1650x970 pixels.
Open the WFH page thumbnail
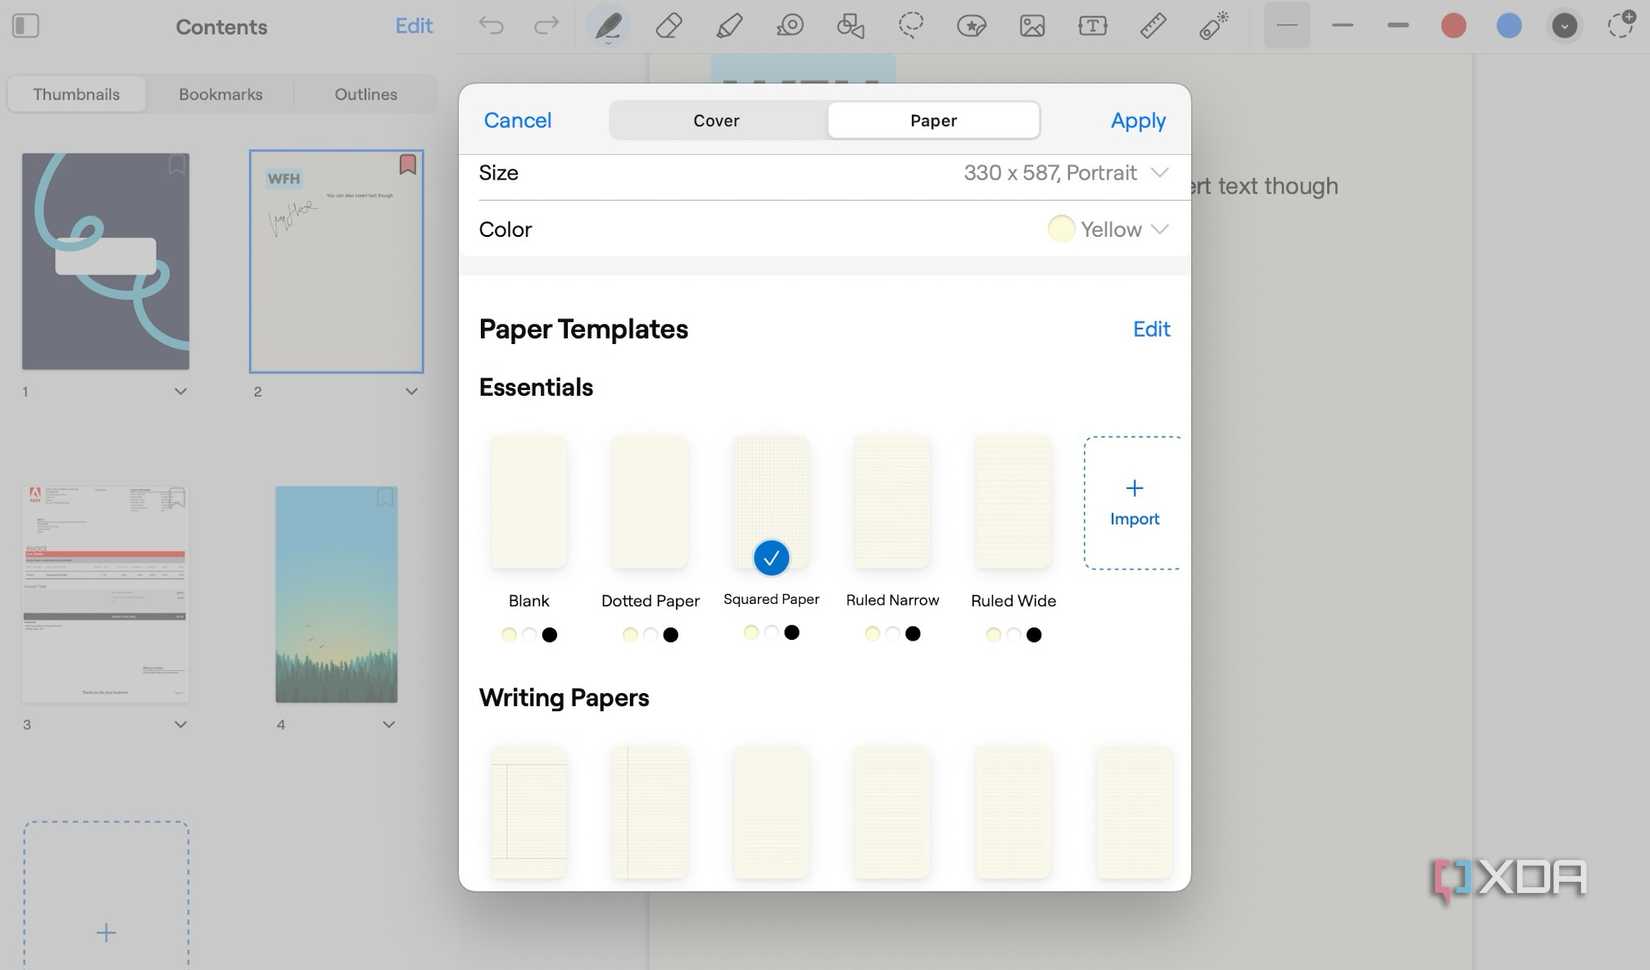click(x=336, y=261)
